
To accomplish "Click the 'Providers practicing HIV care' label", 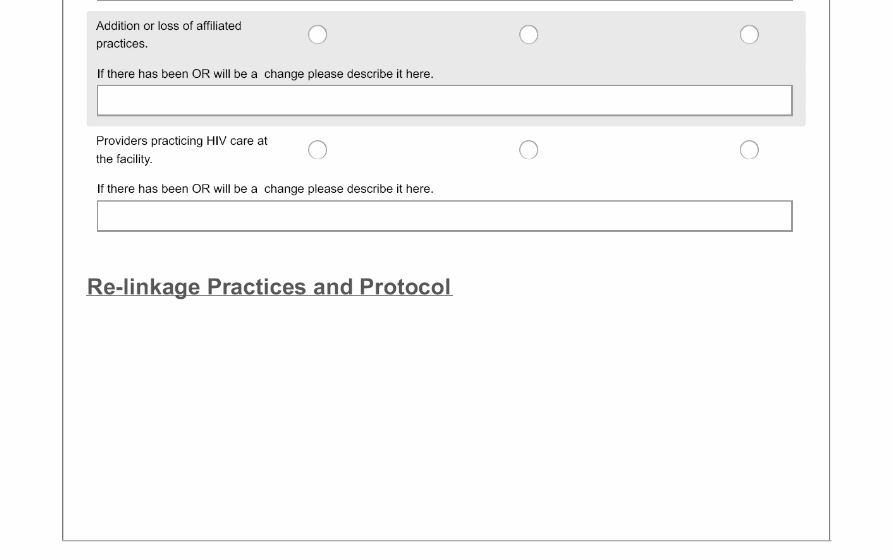I will 181,141.
